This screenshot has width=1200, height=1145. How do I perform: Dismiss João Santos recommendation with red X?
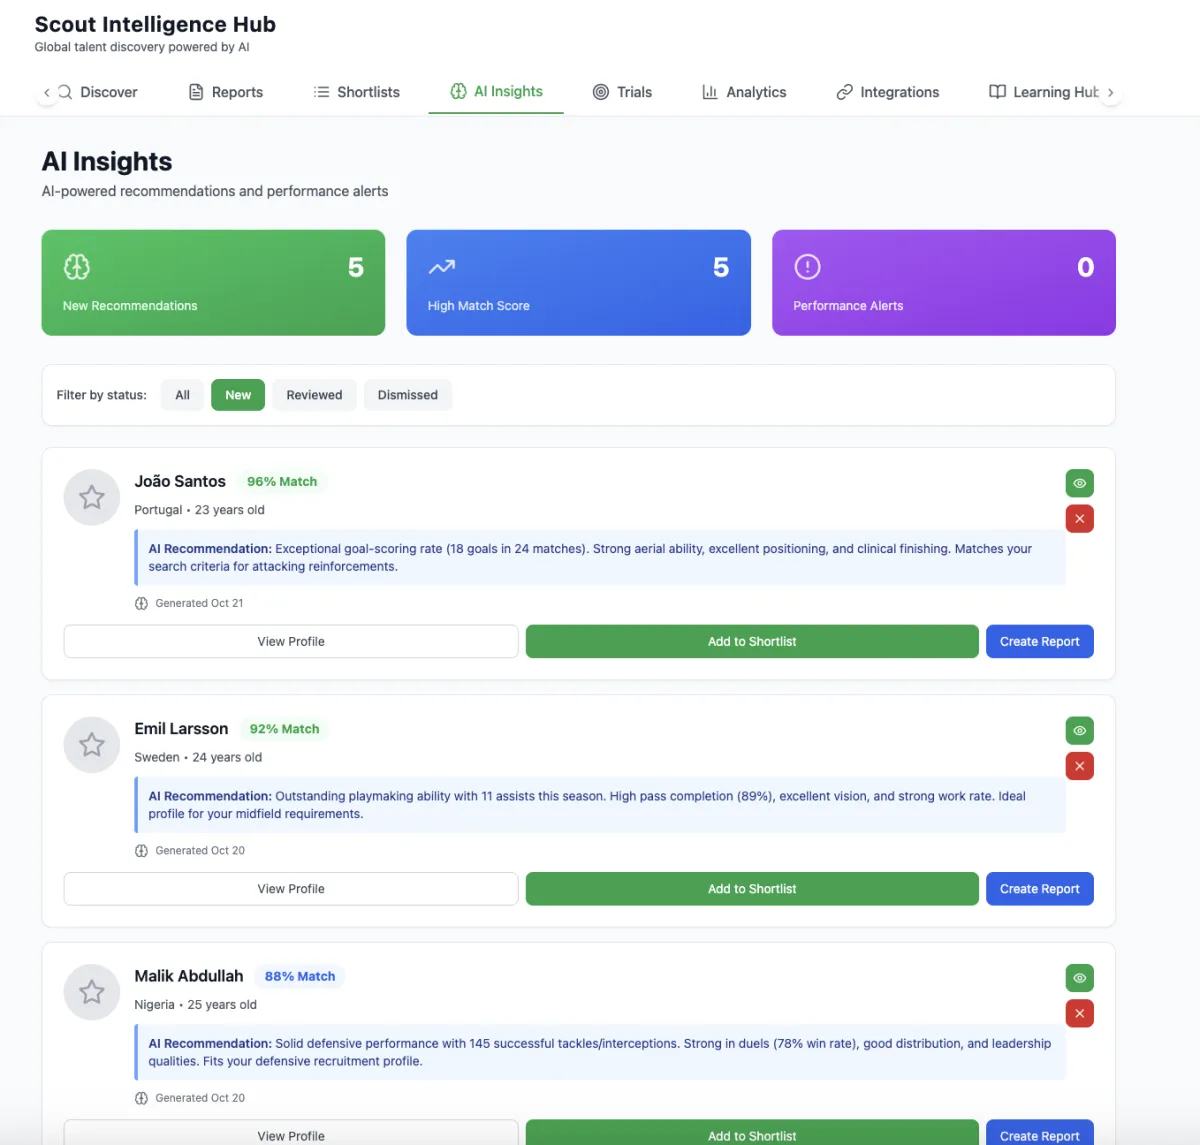tap(1079, 519)
